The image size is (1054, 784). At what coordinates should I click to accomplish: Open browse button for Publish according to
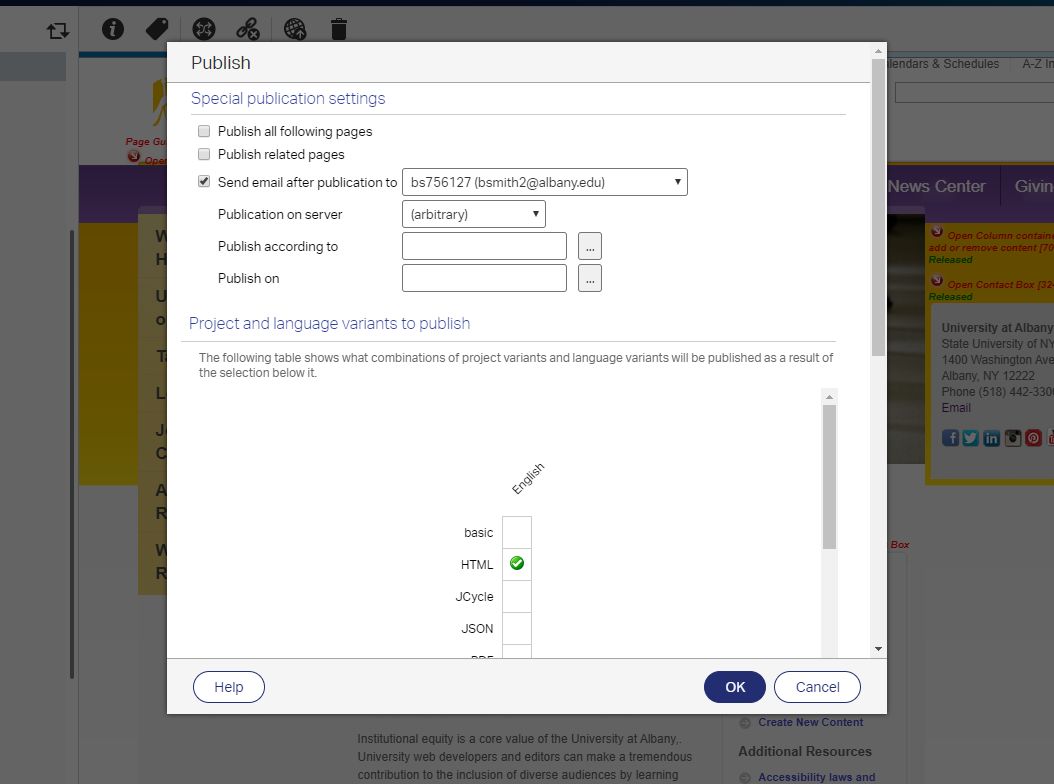click(x=590, y=246)
